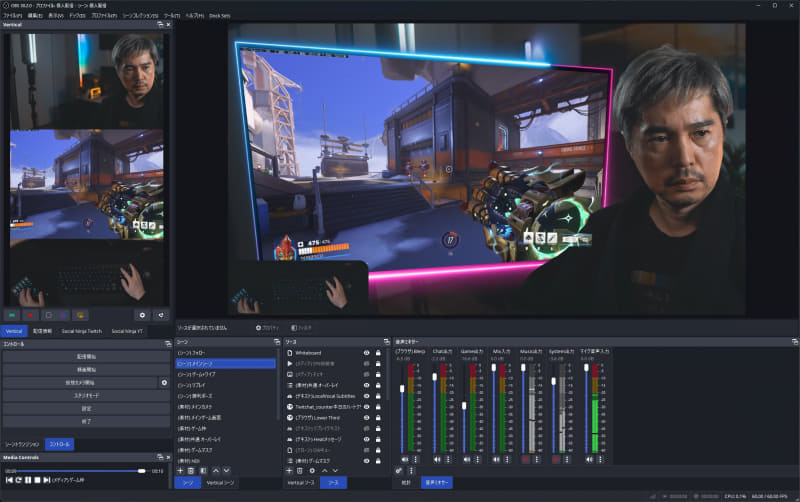800x502 pixels.
Task: Click the green stream button in Vertical dock
Action: 12,315
